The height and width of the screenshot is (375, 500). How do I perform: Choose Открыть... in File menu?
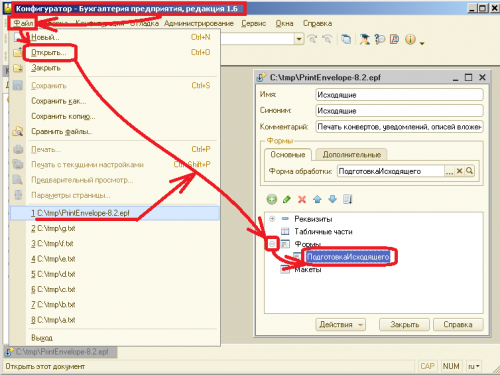[x=115, y=53]
